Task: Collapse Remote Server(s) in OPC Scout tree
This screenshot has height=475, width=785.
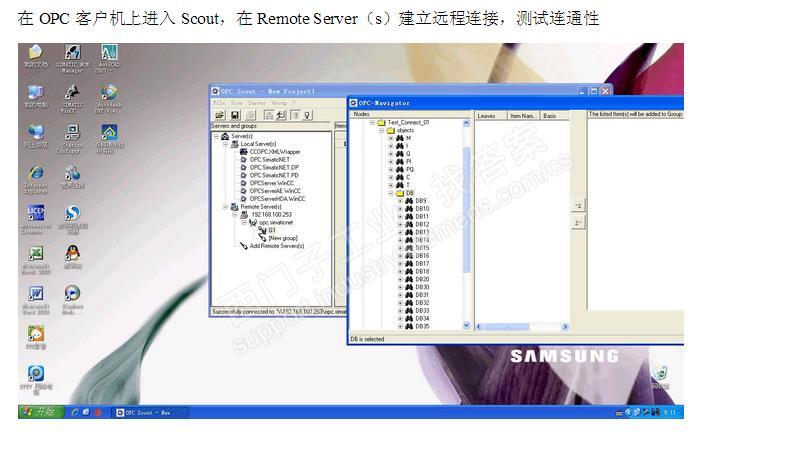Action: [x=225, y=207]
